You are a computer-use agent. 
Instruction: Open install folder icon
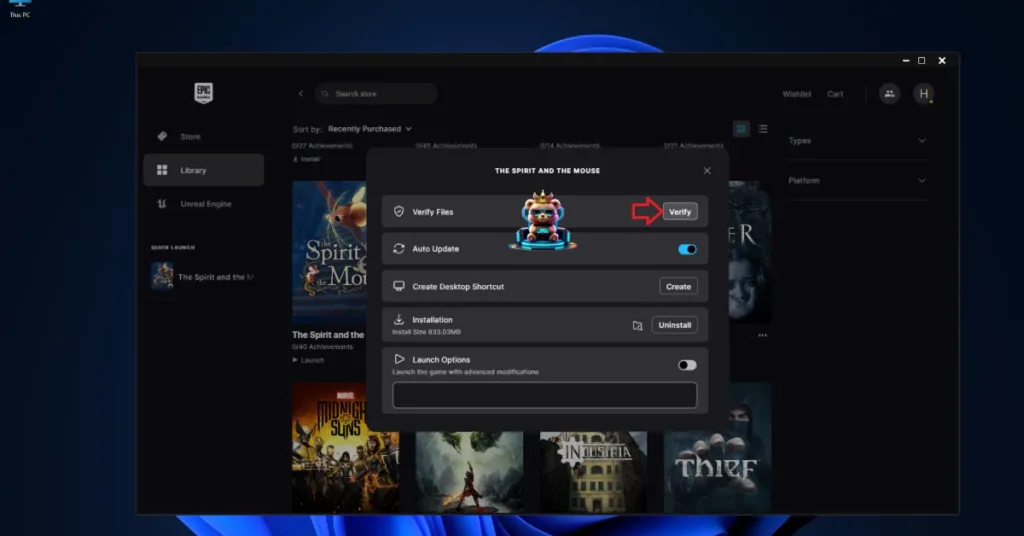(x=637, y=325)
